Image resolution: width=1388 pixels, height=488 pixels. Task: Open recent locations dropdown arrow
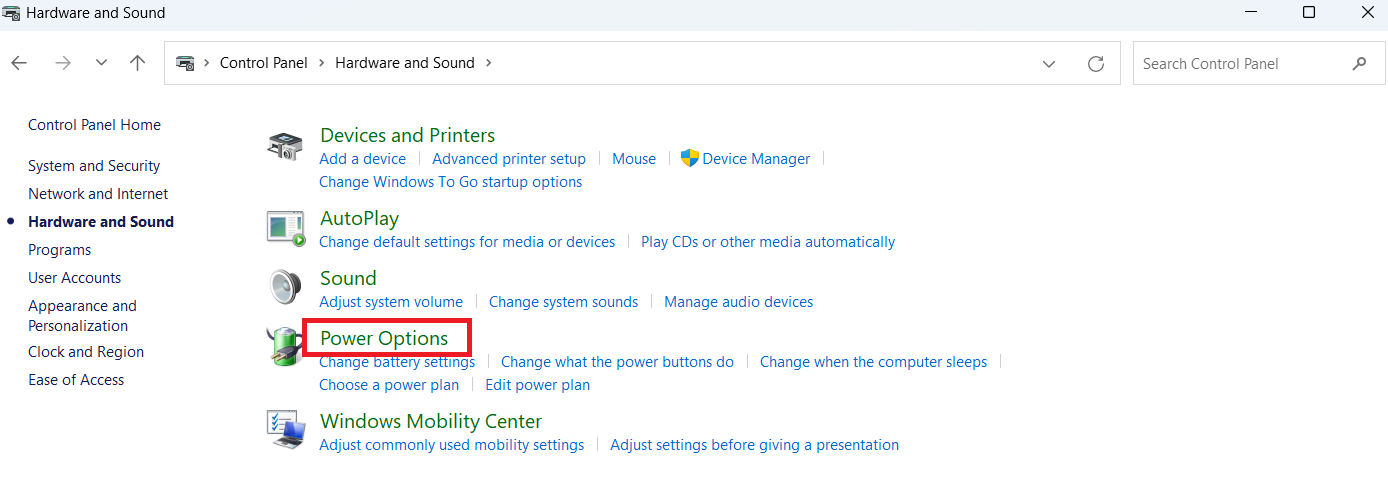pyautogui.click(x=101, y=63)
